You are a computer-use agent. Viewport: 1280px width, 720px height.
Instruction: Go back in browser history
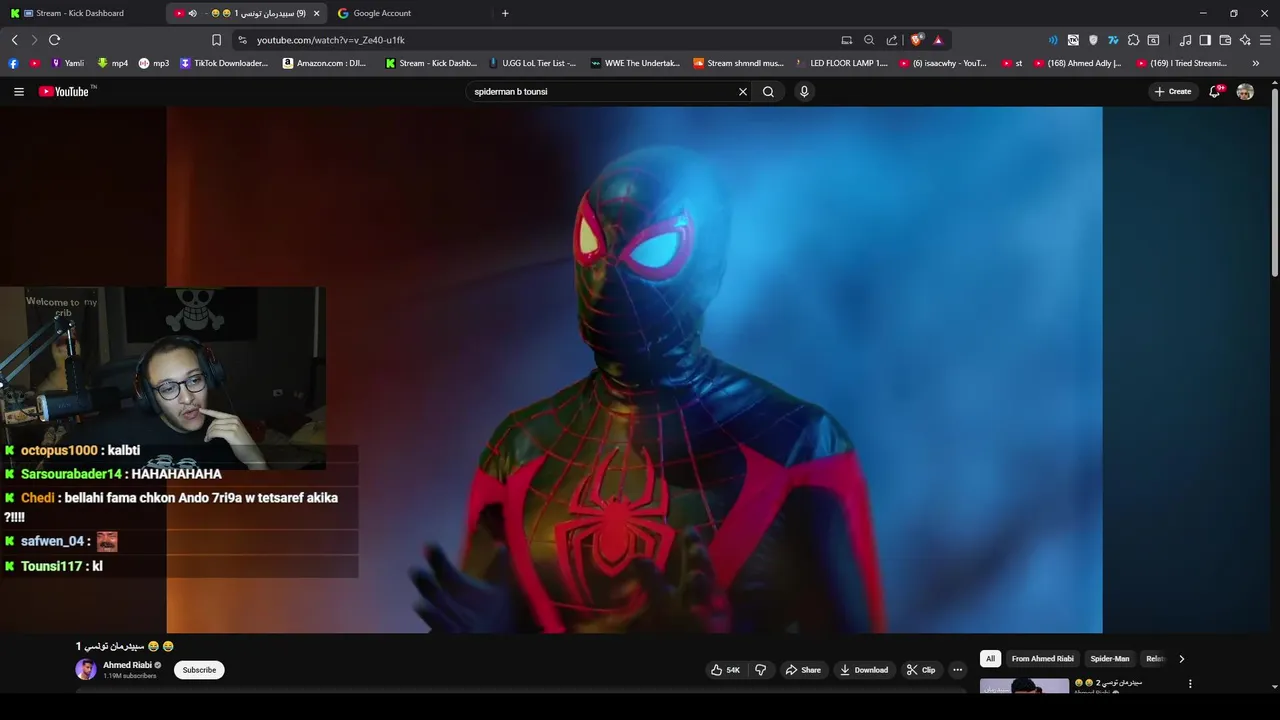point(14,40)
